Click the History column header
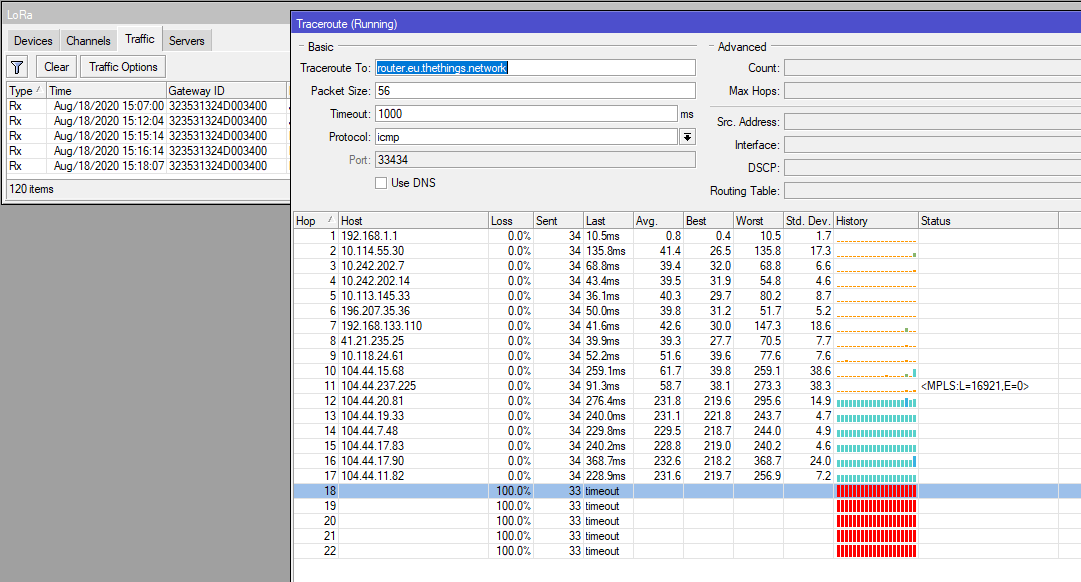Screen dimensions: 1081x582 tap(876, 221)
